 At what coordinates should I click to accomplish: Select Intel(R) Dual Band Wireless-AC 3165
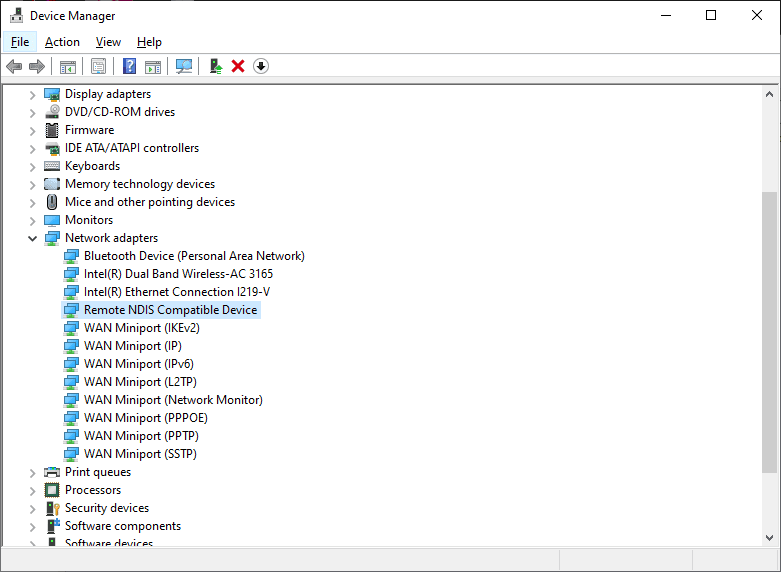coord(178,274)
